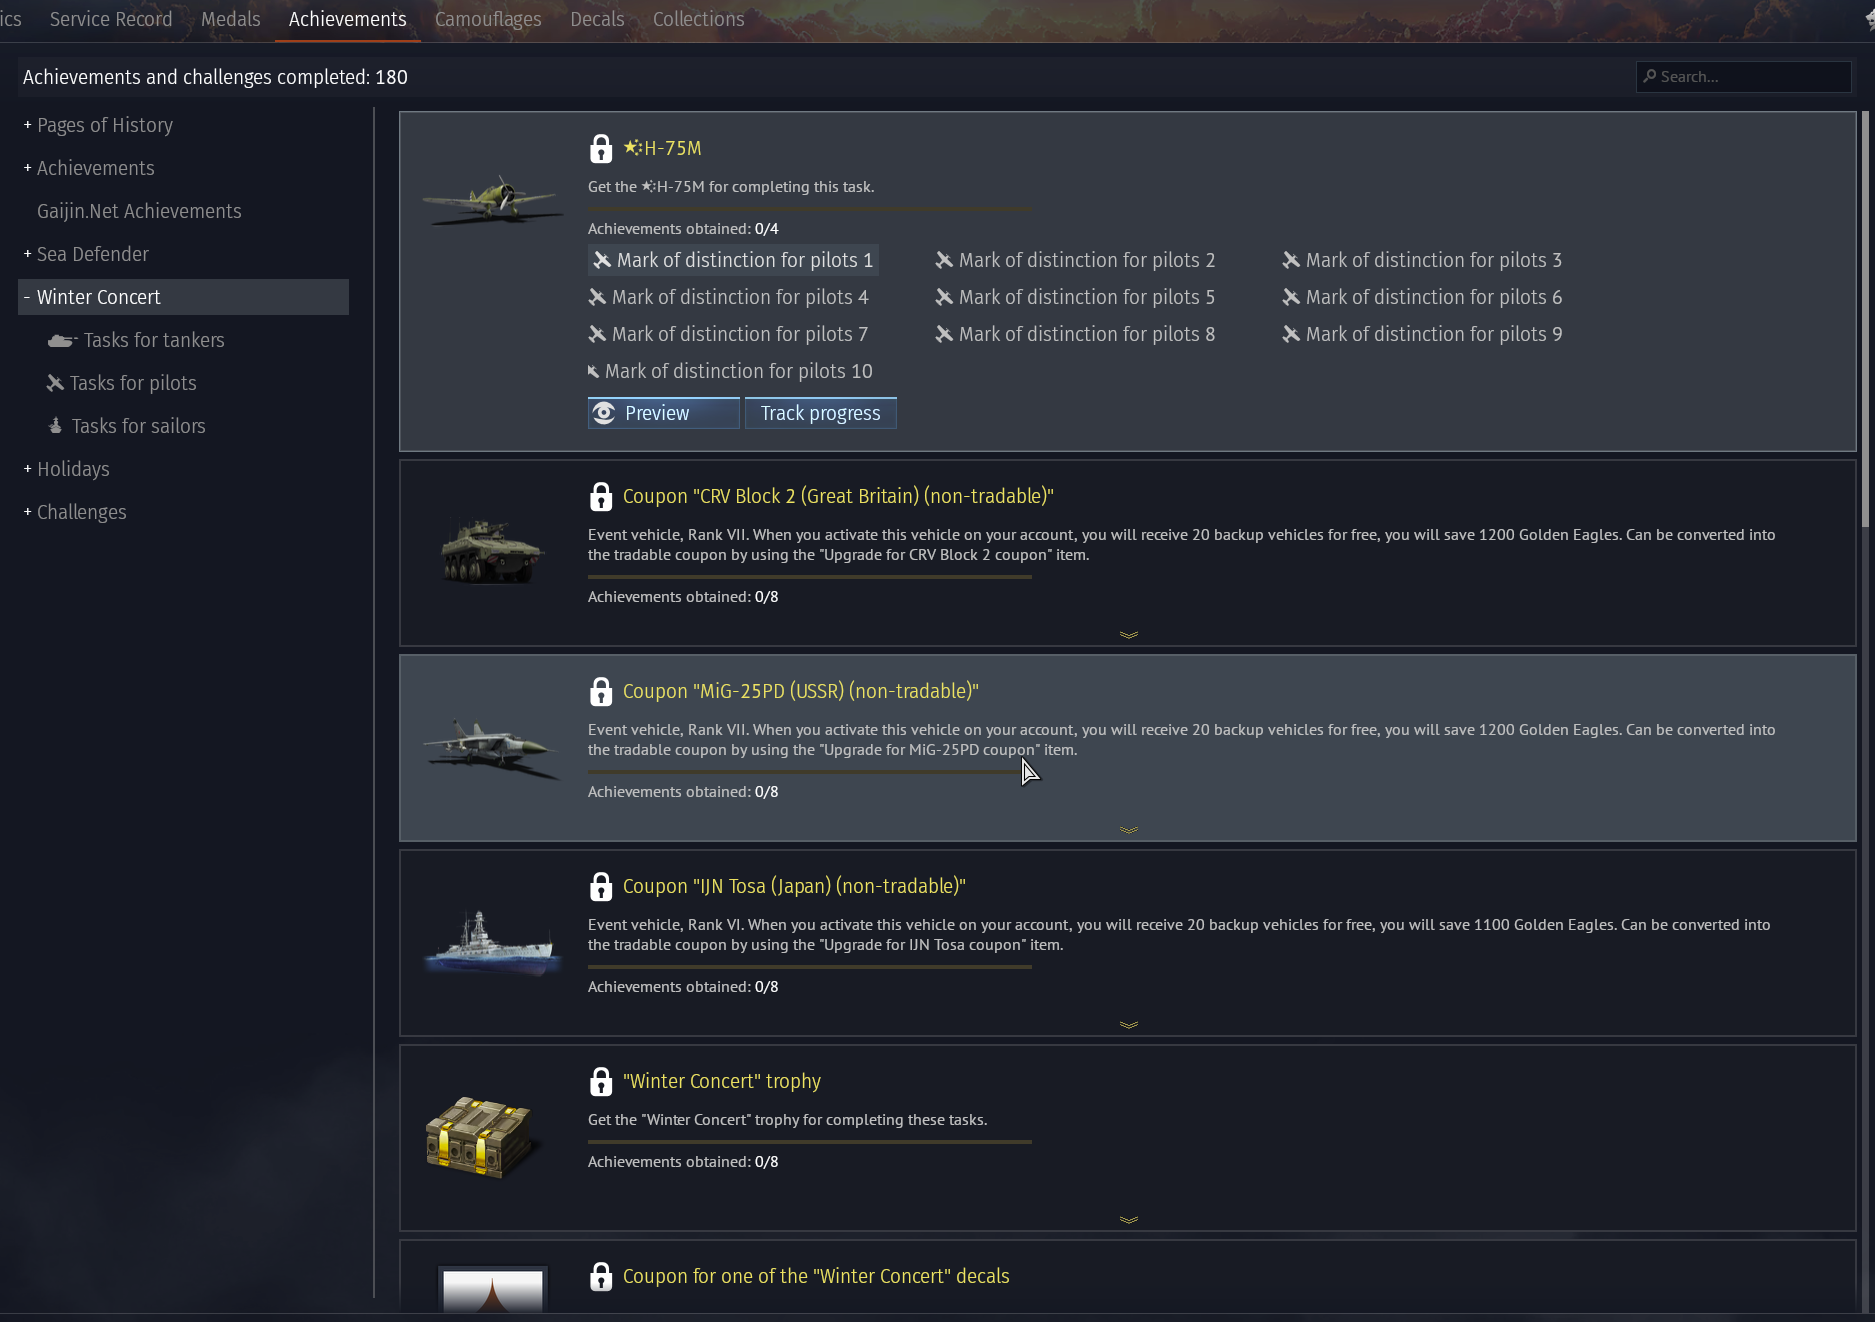Open the H-75M reward title
The width and height of the screenshot is (1875, 1322).
[x=663, y=148]
